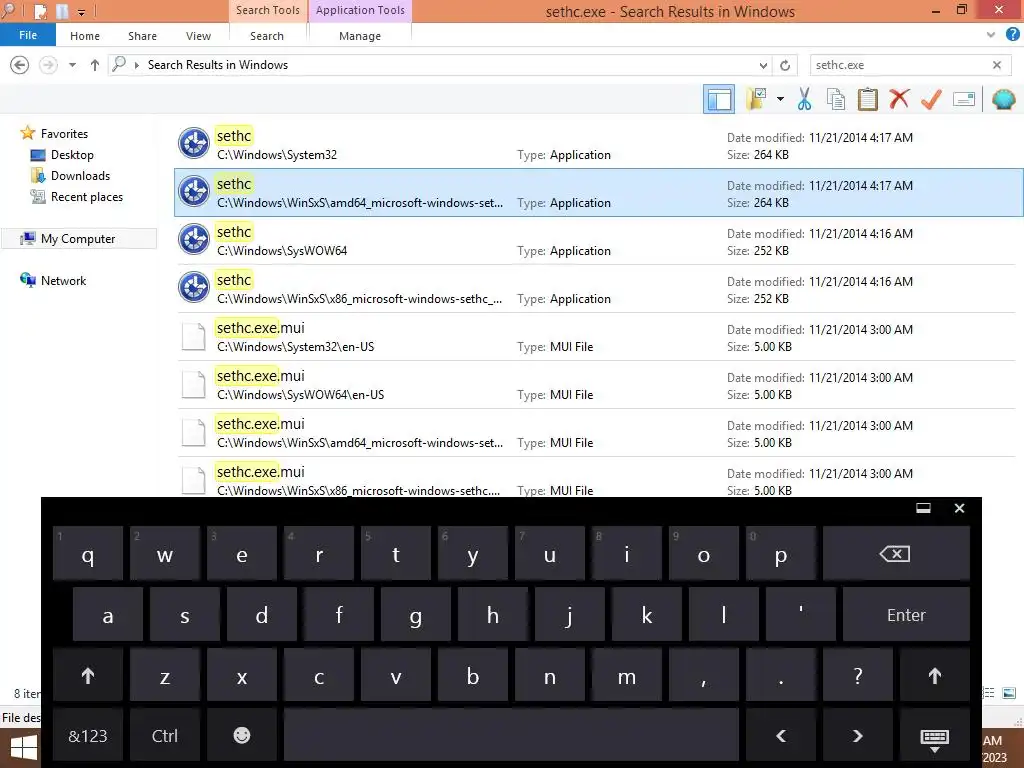Switch to the Share ribbon tab
This screenshot has width=1024, height=768.
142,36
